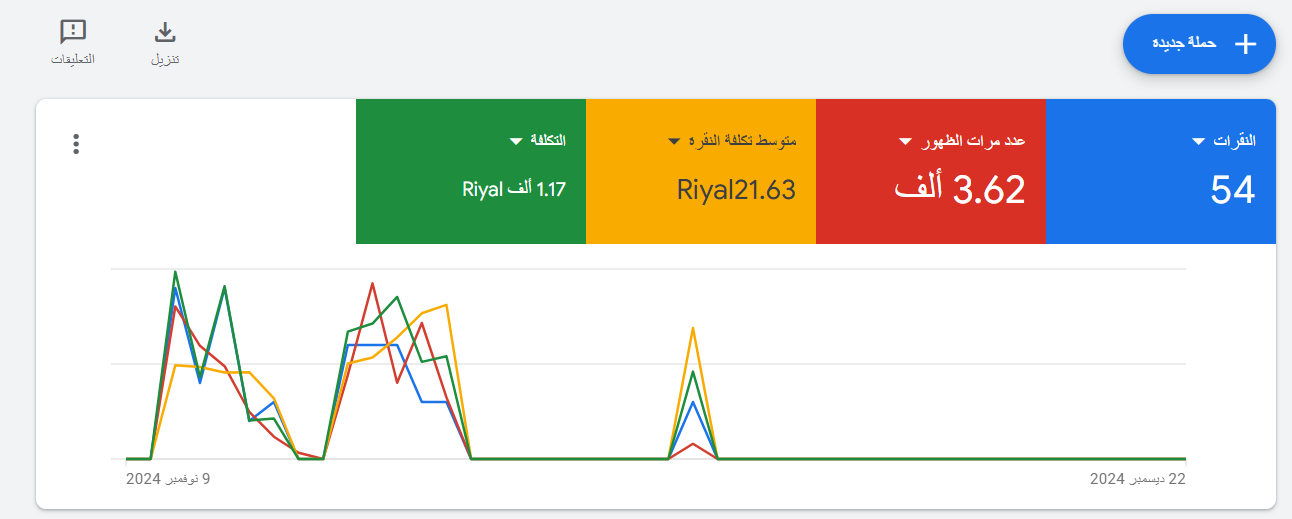Viewport: 1292px width, 519px height.
Task: Click the plus icon on new campaign button
Action: [1245, 44]
